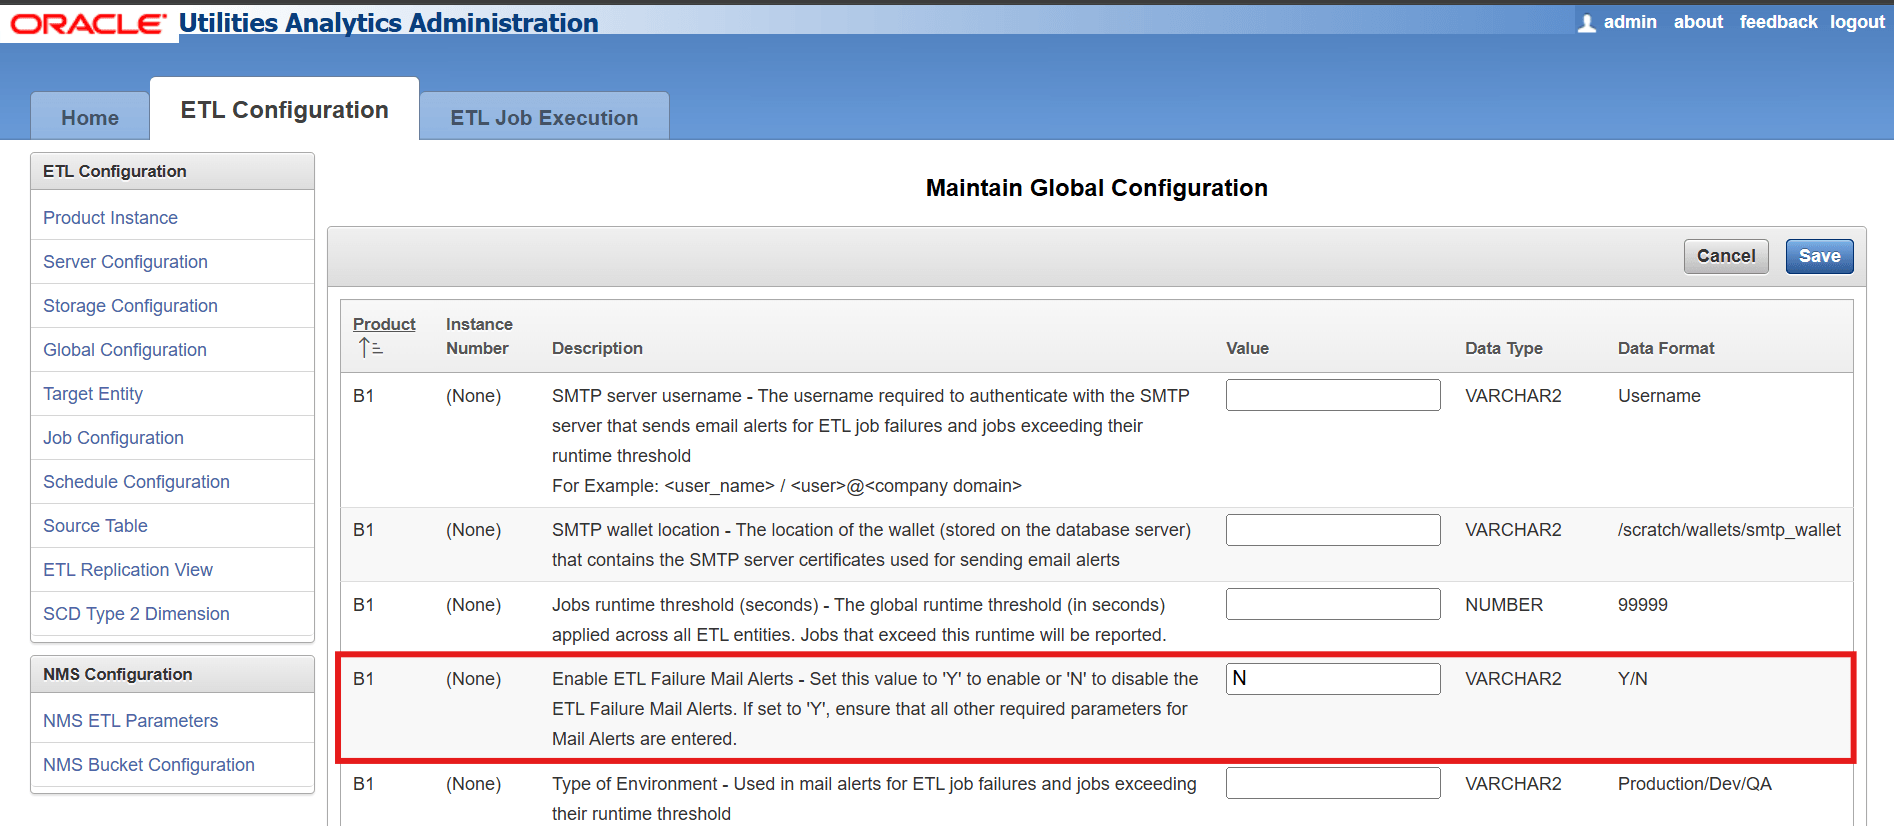Screen dimensions: 1894x826
Task: Switch to the Home tab
Action: [x=90, y=117]
